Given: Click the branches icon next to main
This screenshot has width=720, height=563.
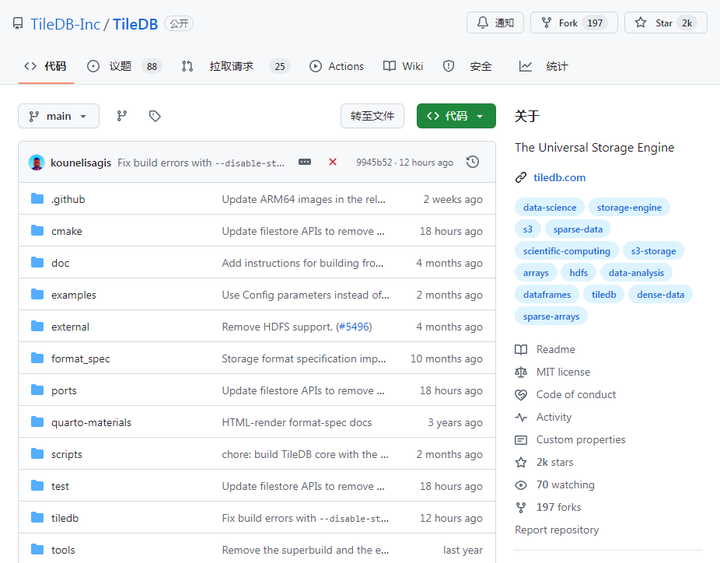Looking at the screenshot, I should (x=122, y=116).
